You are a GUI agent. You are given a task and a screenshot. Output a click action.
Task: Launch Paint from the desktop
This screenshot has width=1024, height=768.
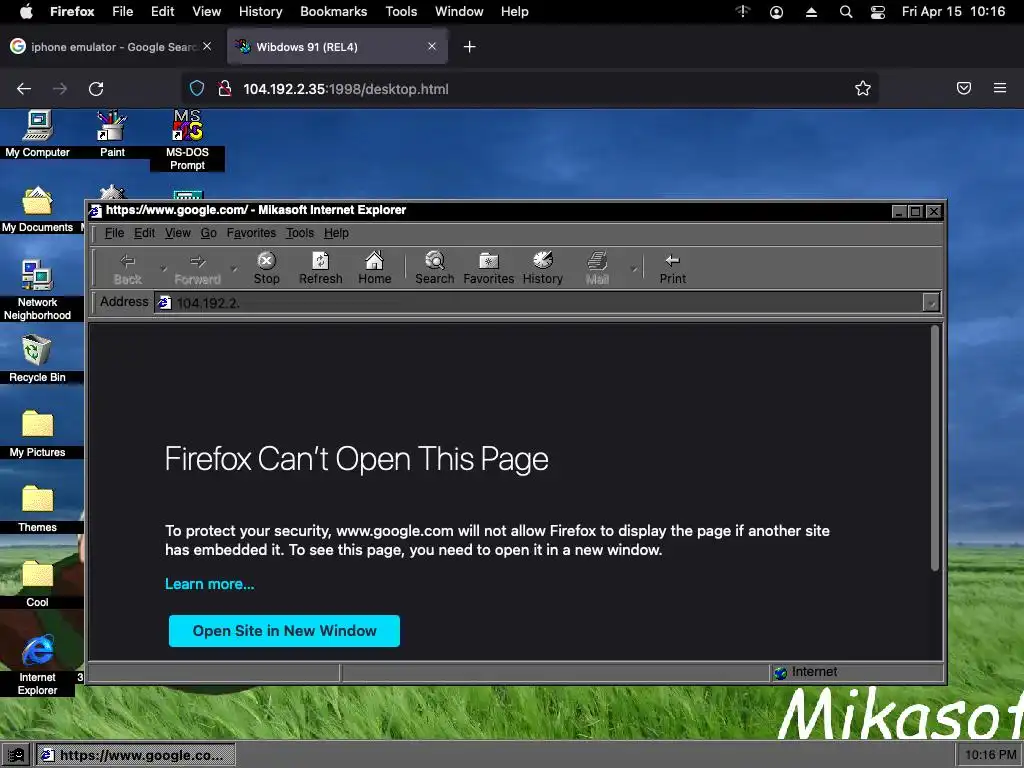pyautogui.click(x=112, y=134)
